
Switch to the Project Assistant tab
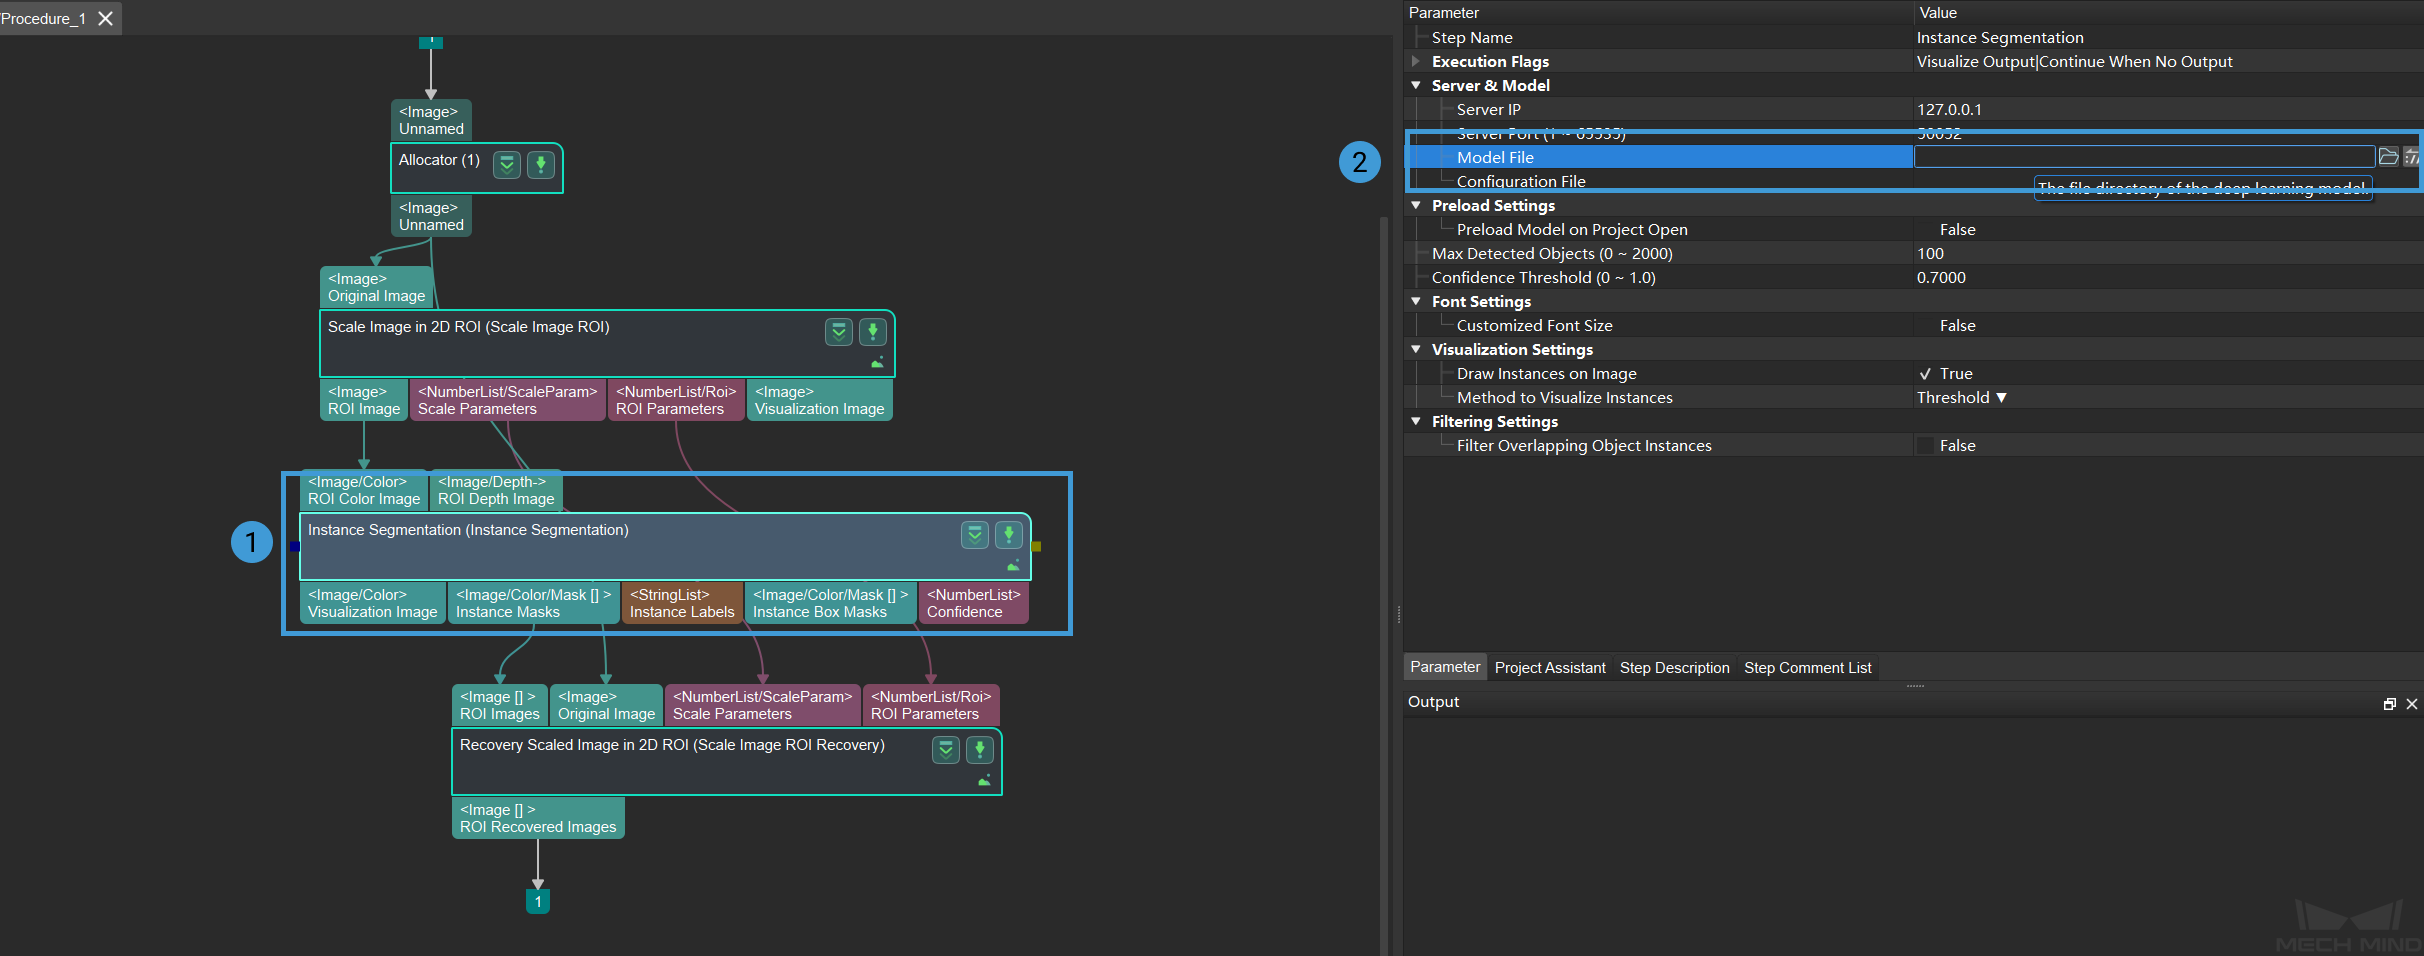point(1549,668)
